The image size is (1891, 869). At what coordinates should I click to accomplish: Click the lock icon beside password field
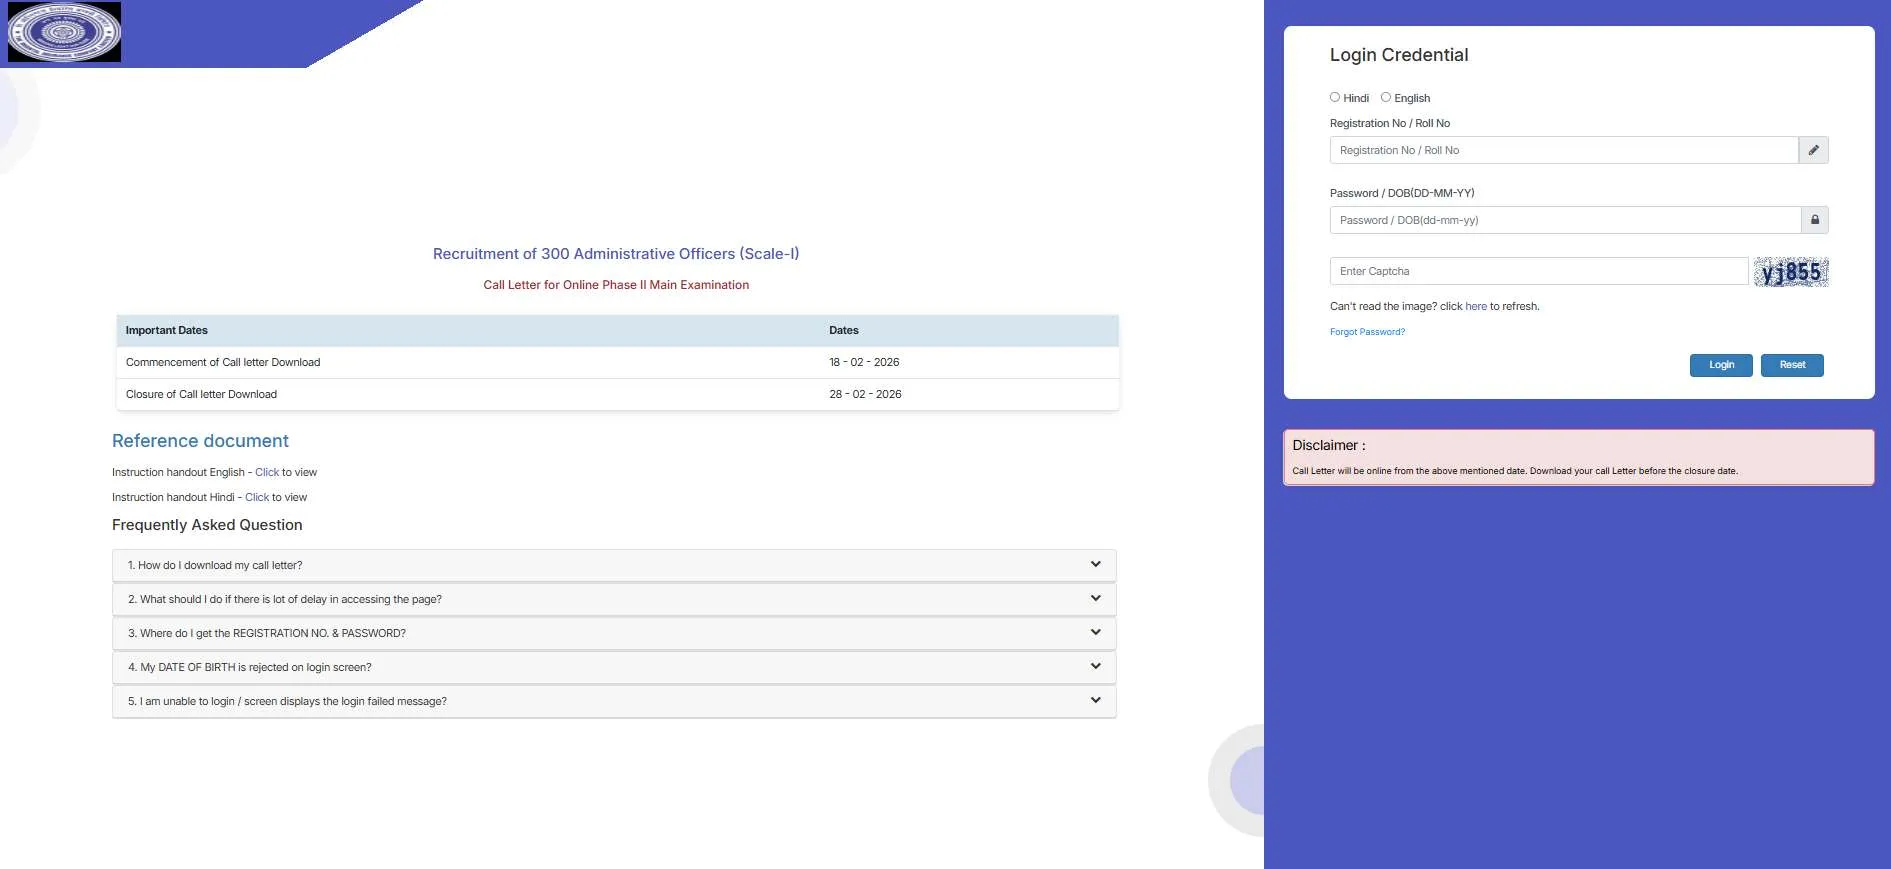click(x=1814, y=220)
